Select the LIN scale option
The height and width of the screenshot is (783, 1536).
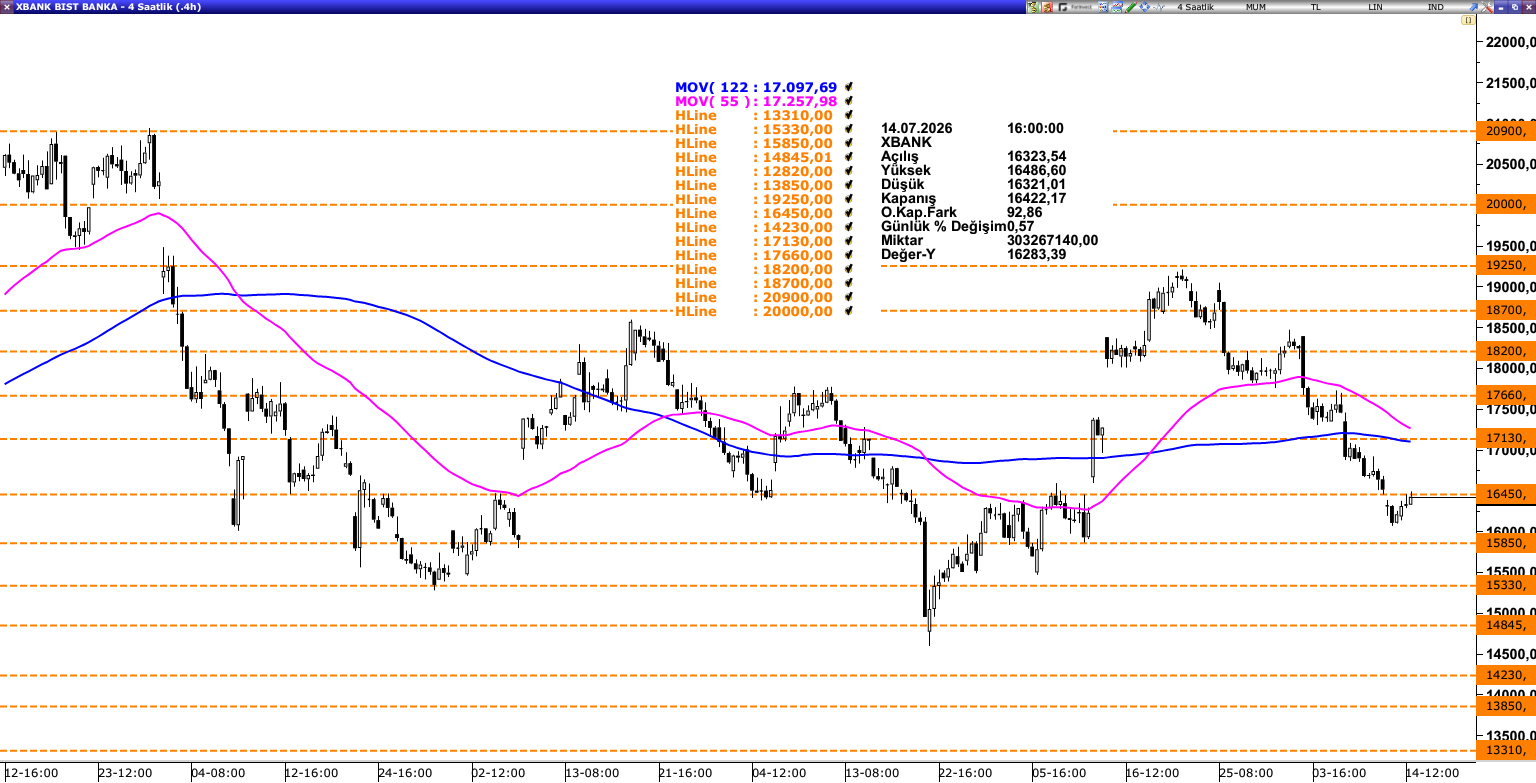[x=1375, y=7]
